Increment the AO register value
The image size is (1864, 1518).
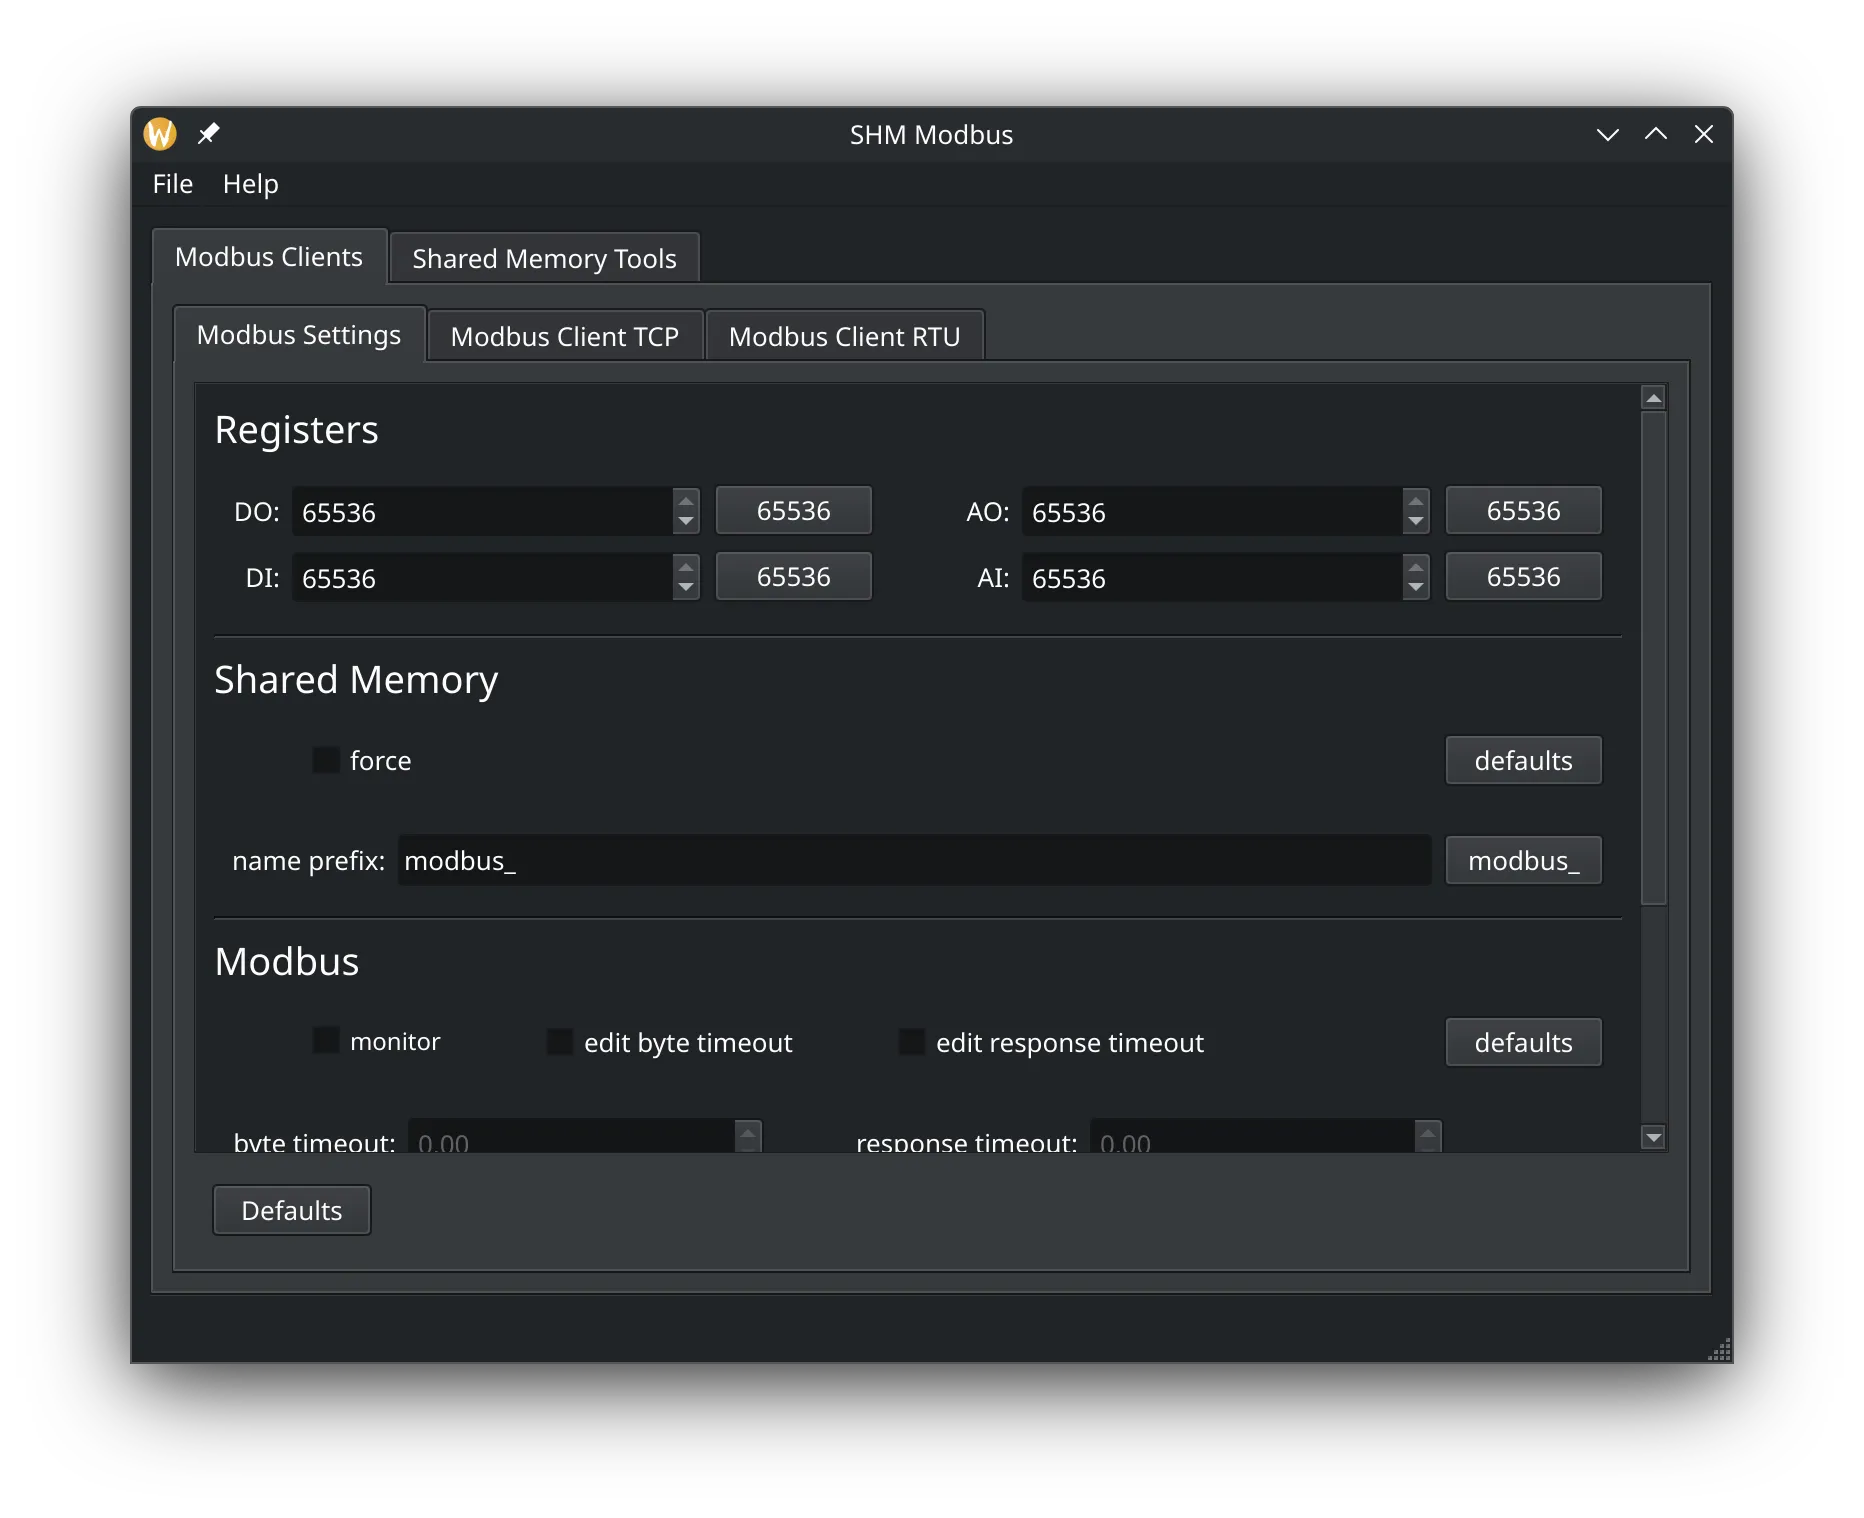coord(1415,502)
